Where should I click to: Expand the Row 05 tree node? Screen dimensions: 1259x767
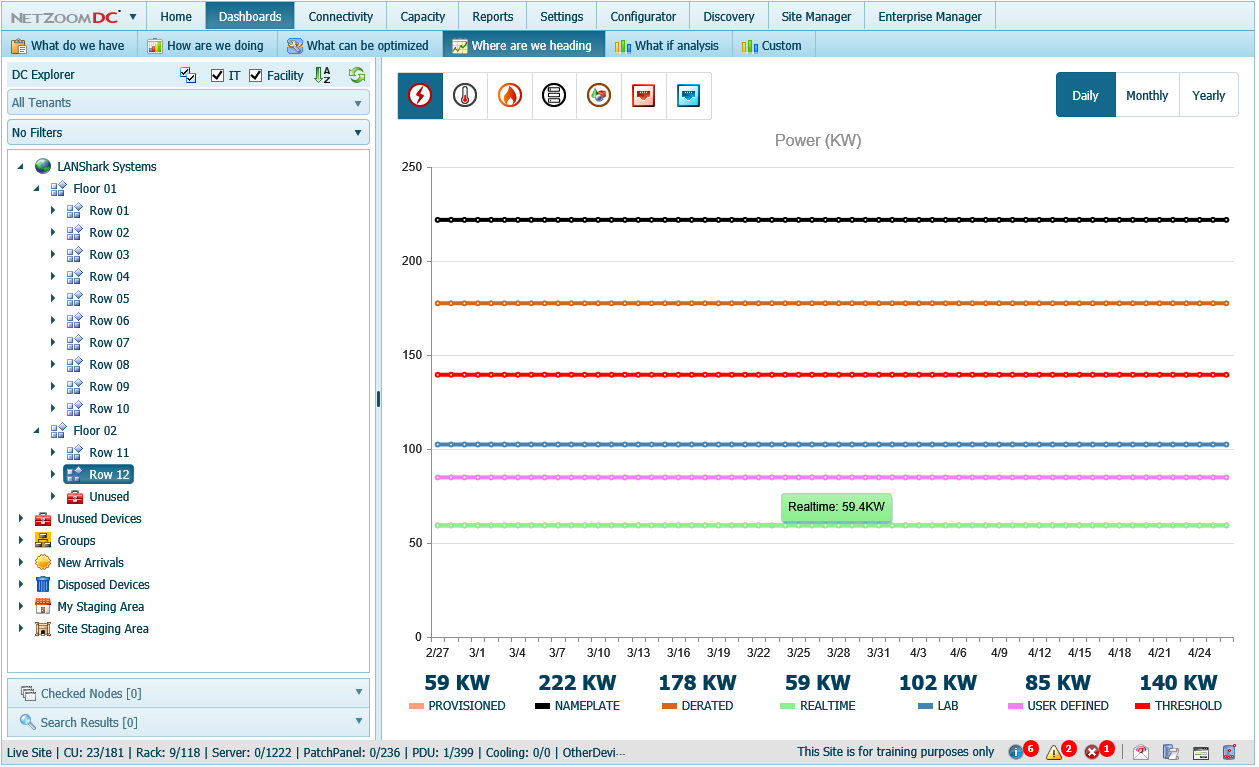point(53,299)
